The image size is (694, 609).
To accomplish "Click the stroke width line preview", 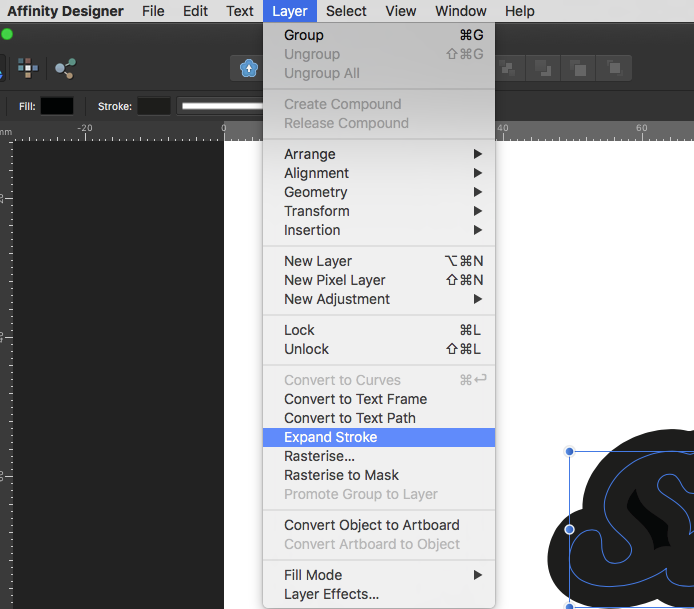I will click(x=220, y=106).
